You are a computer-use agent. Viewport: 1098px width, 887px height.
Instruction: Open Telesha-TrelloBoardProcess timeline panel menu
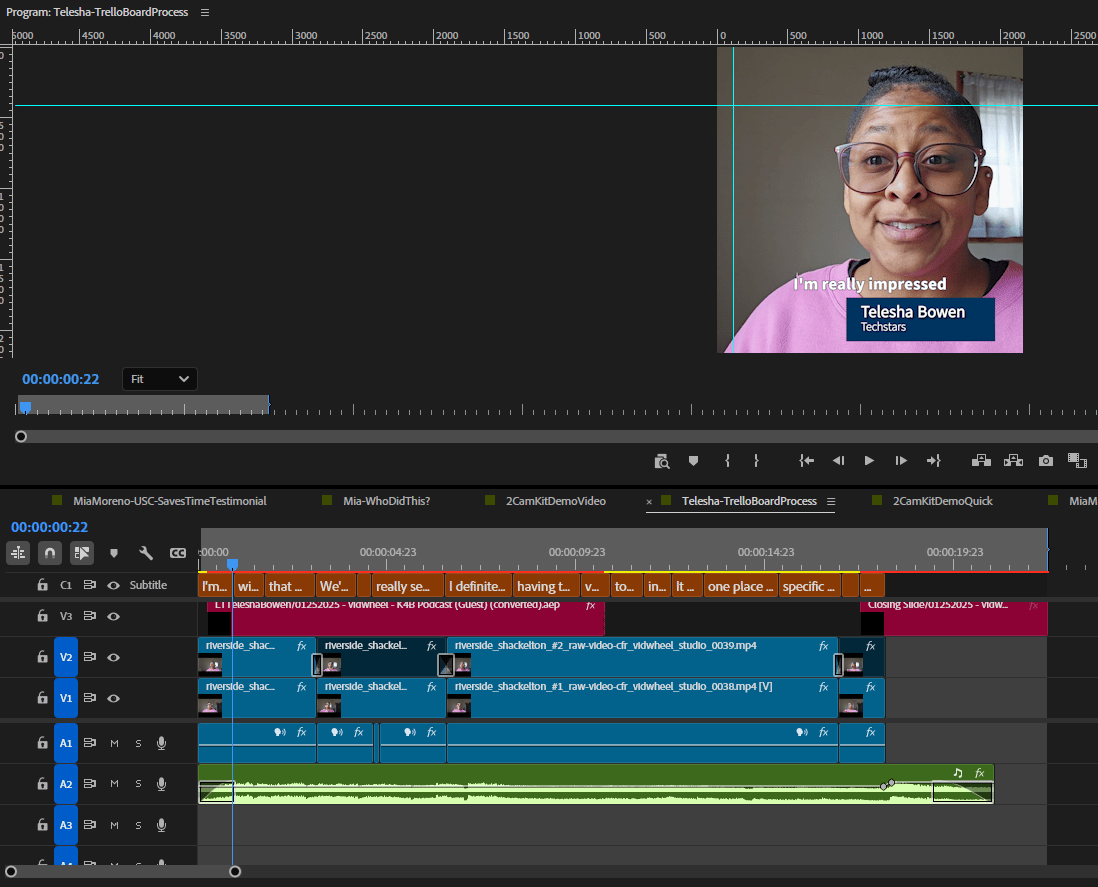click(x=831, y=501)
